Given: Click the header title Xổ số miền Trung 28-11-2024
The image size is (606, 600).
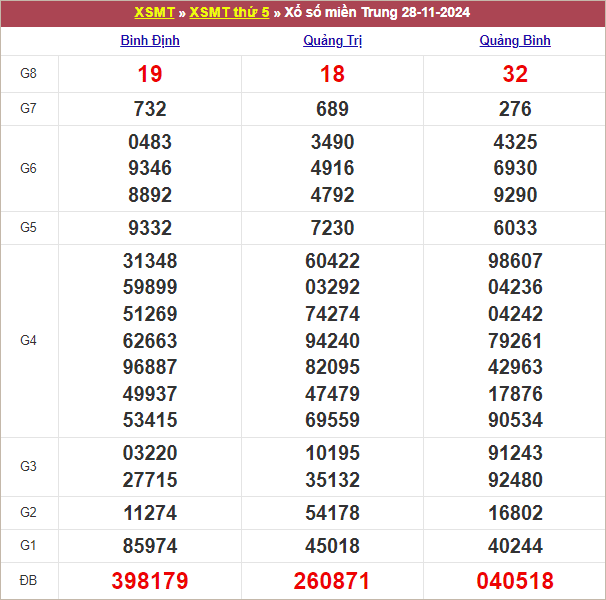Looking at the screenshot, I should [x=377, y=12].
